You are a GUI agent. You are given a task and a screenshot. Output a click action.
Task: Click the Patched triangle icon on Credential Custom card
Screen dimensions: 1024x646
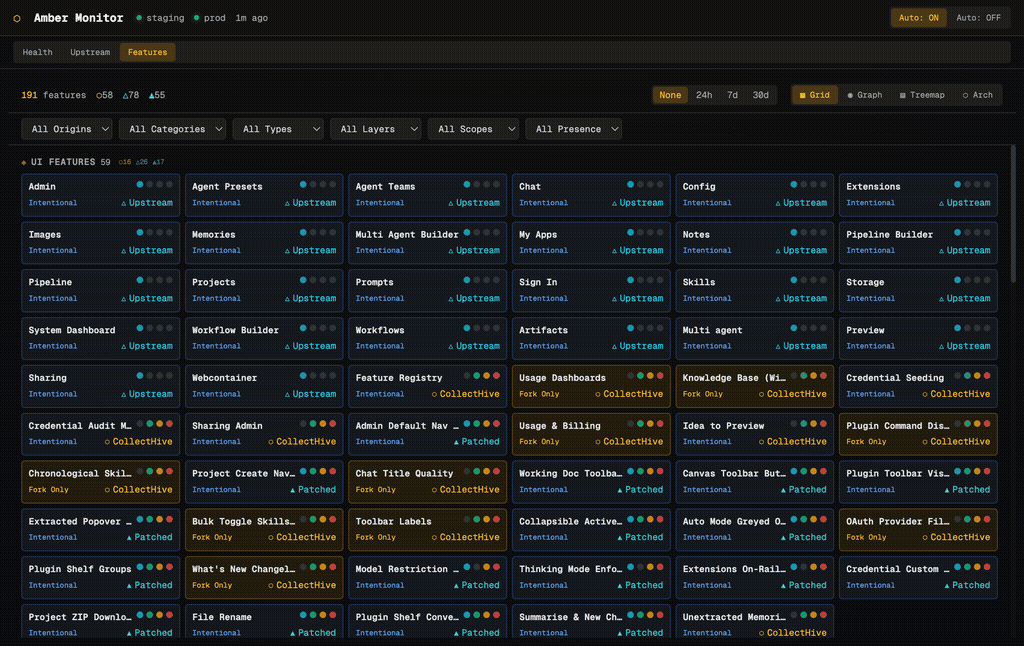[947, 585]
